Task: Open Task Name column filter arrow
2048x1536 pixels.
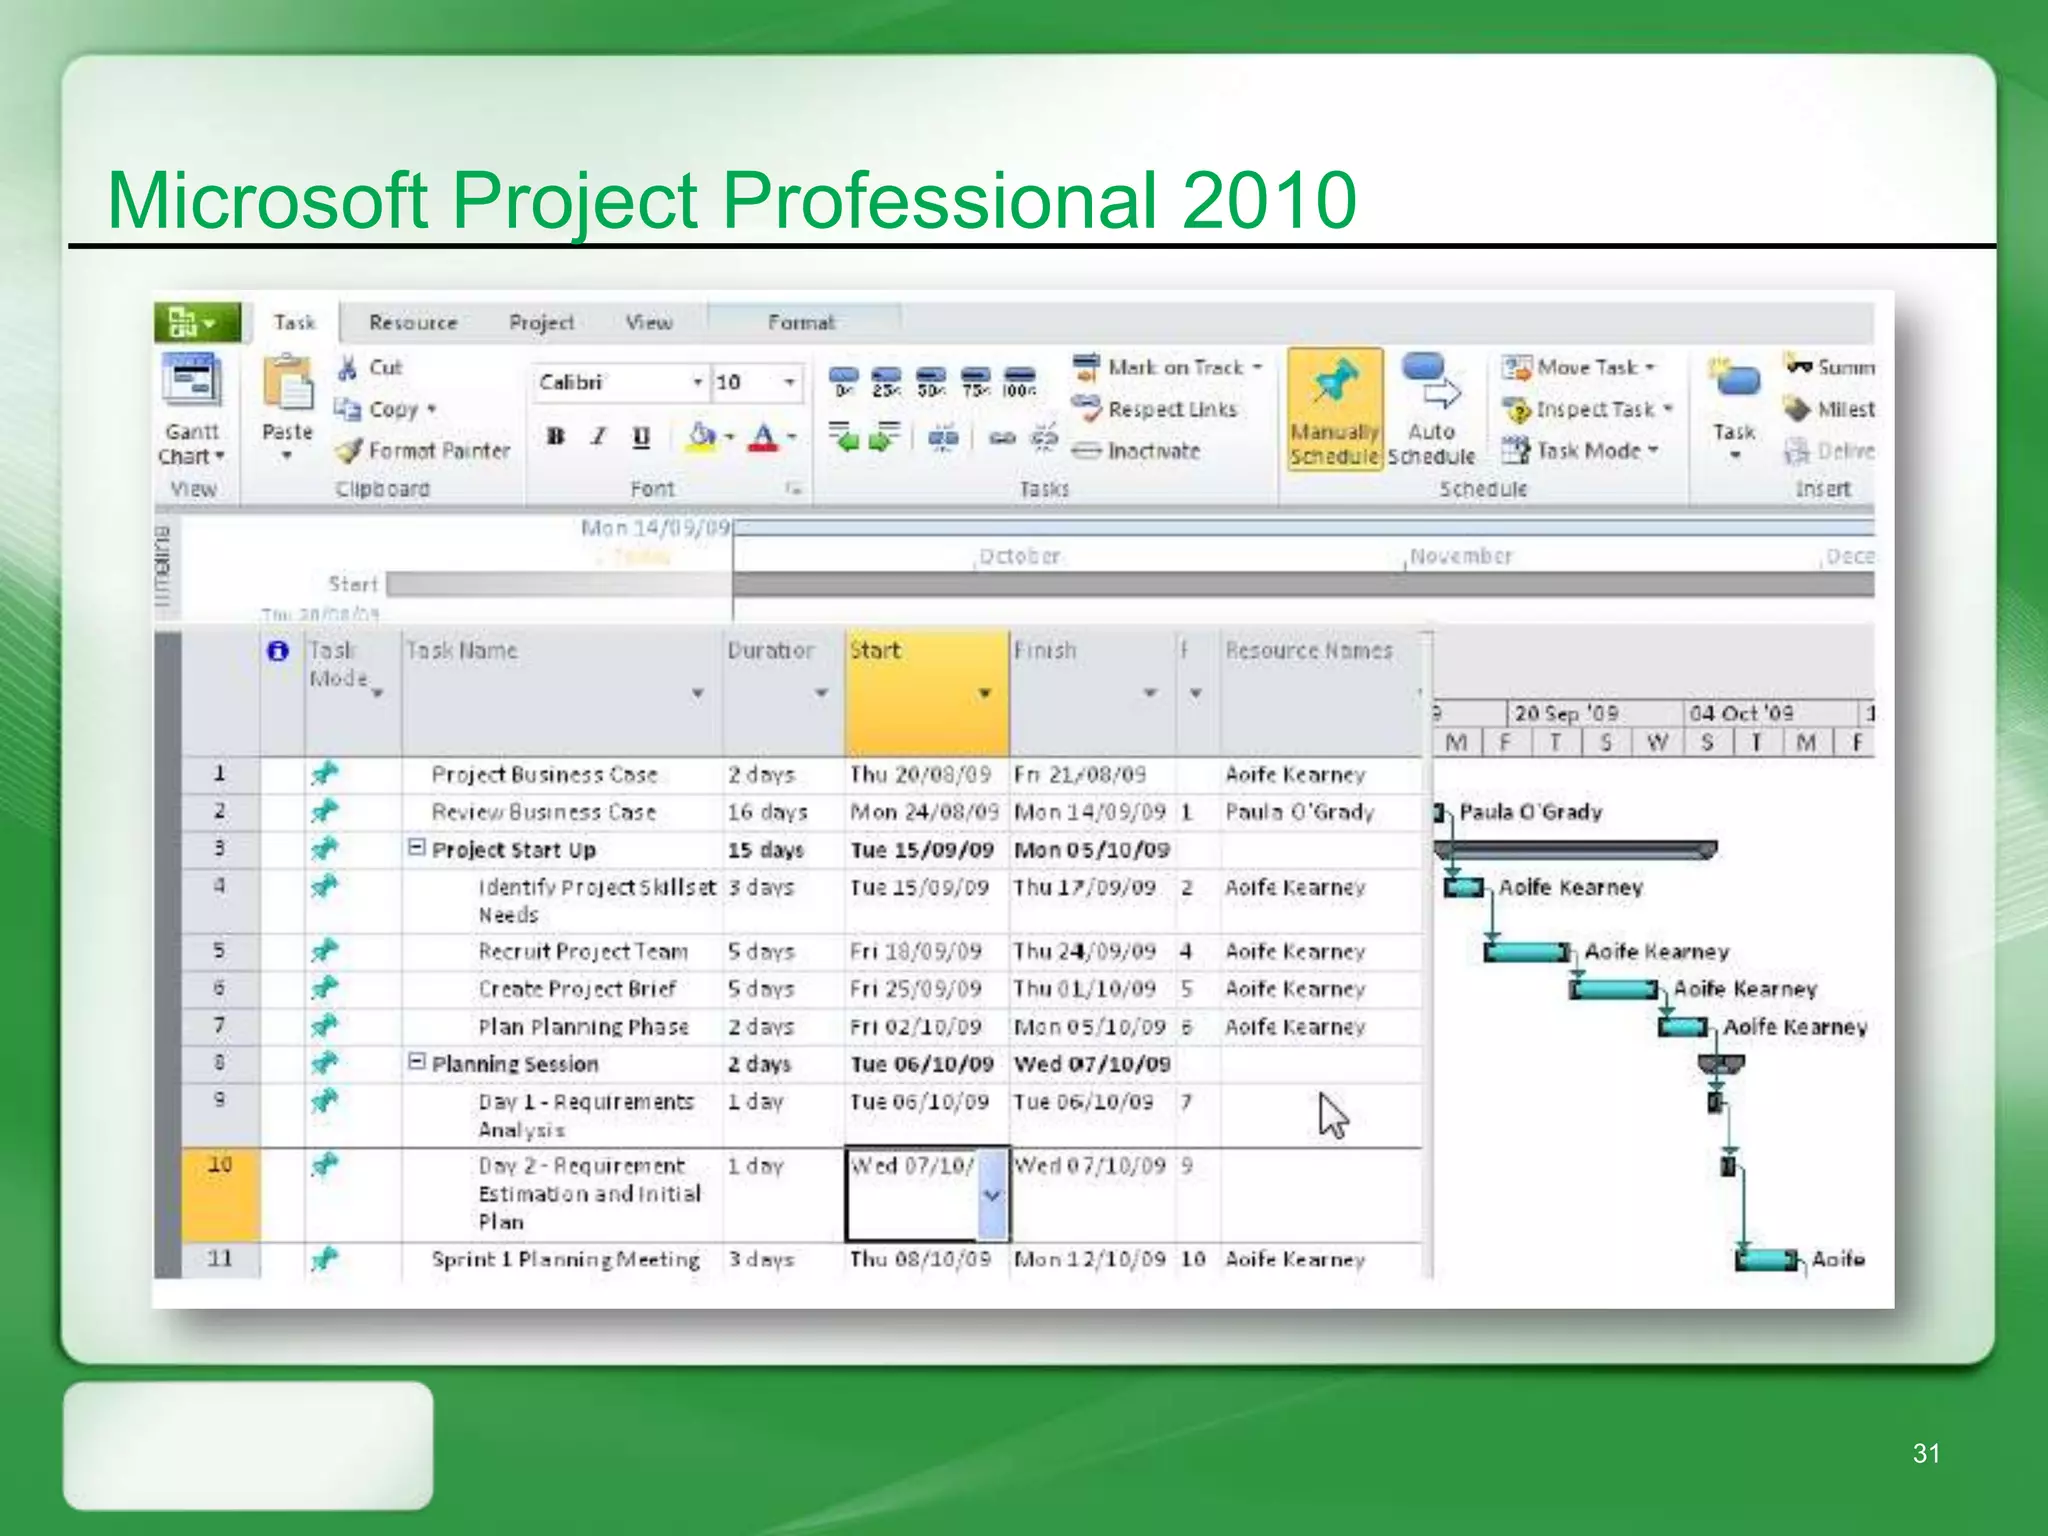Action: click(x=698, y=693)
